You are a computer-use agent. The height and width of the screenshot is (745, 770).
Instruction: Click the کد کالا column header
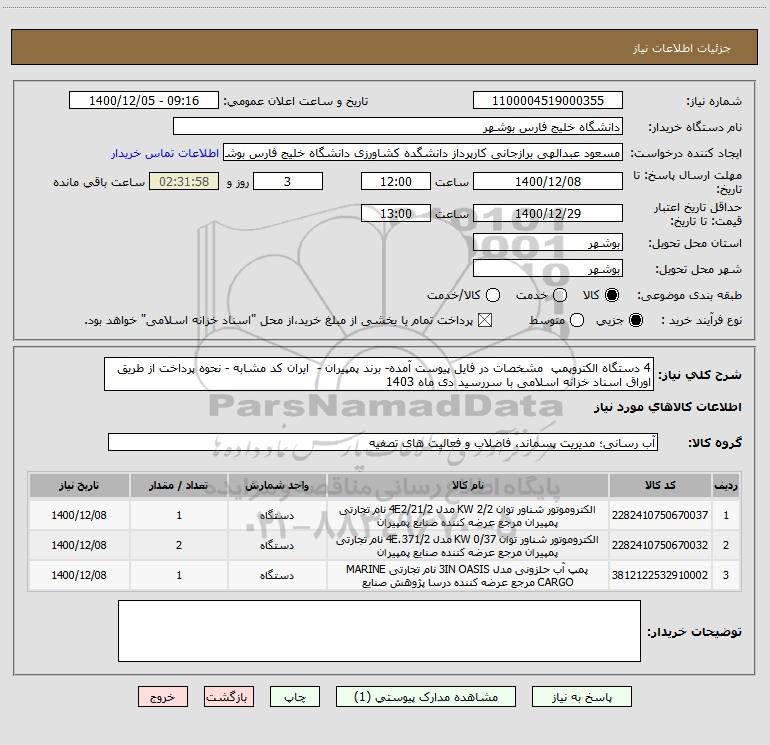(x=660, y=485)
